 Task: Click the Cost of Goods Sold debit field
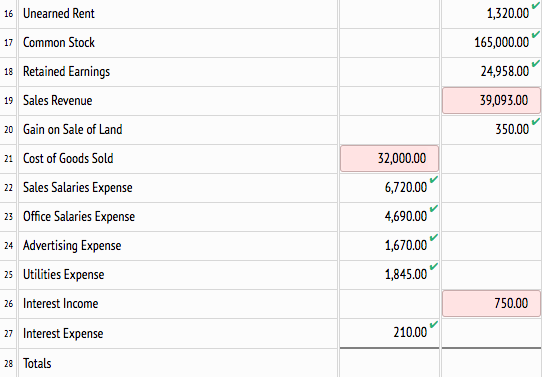click(x=389, y=159)
